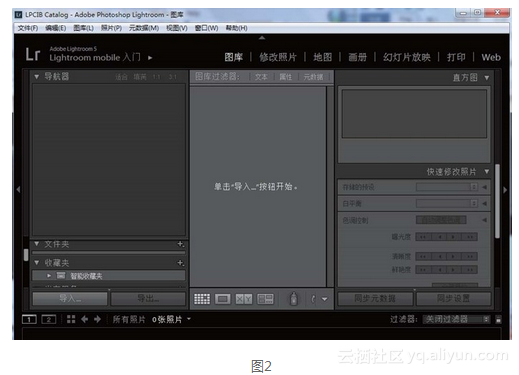
Task: Decrease 清晰度 by large step
Action: [x=423, y=257]
